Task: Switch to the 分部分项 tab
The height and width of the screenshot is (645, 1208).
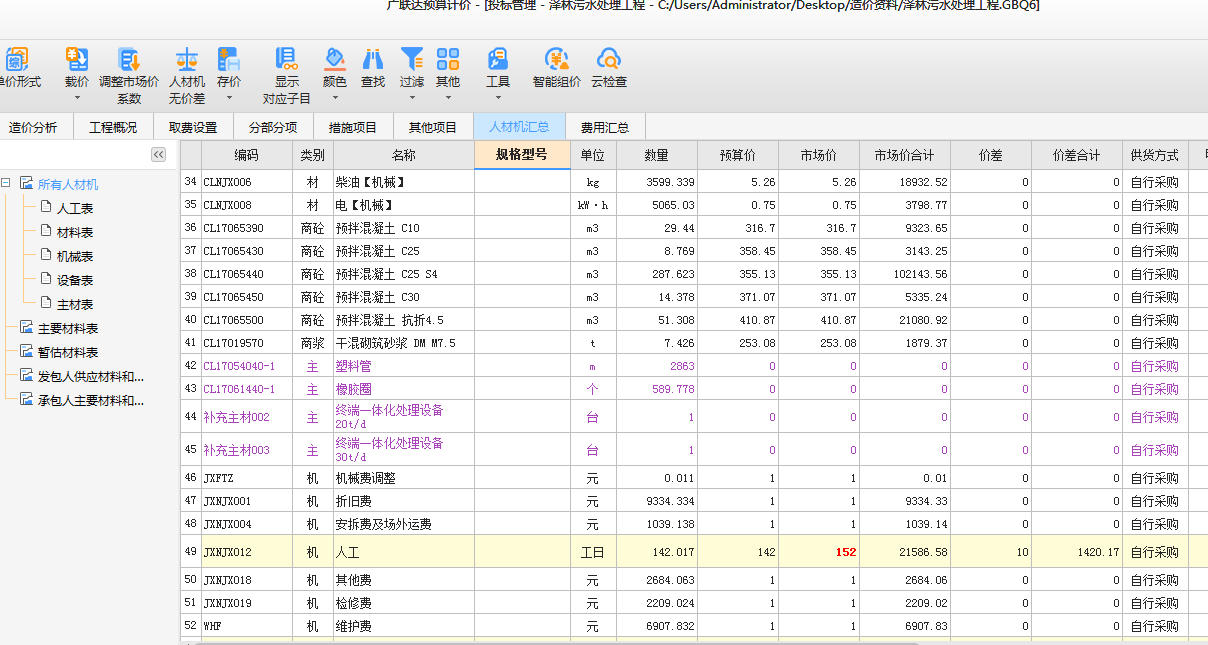Action: tap(273, 127)
